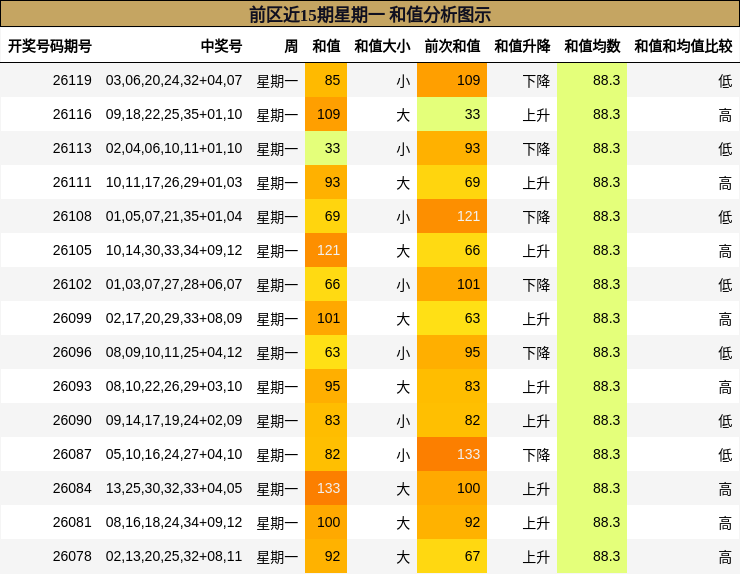Image resolution: width=740 pixels, height=574 pixels.
Task: Select issue number 26102
Action: 72,284
